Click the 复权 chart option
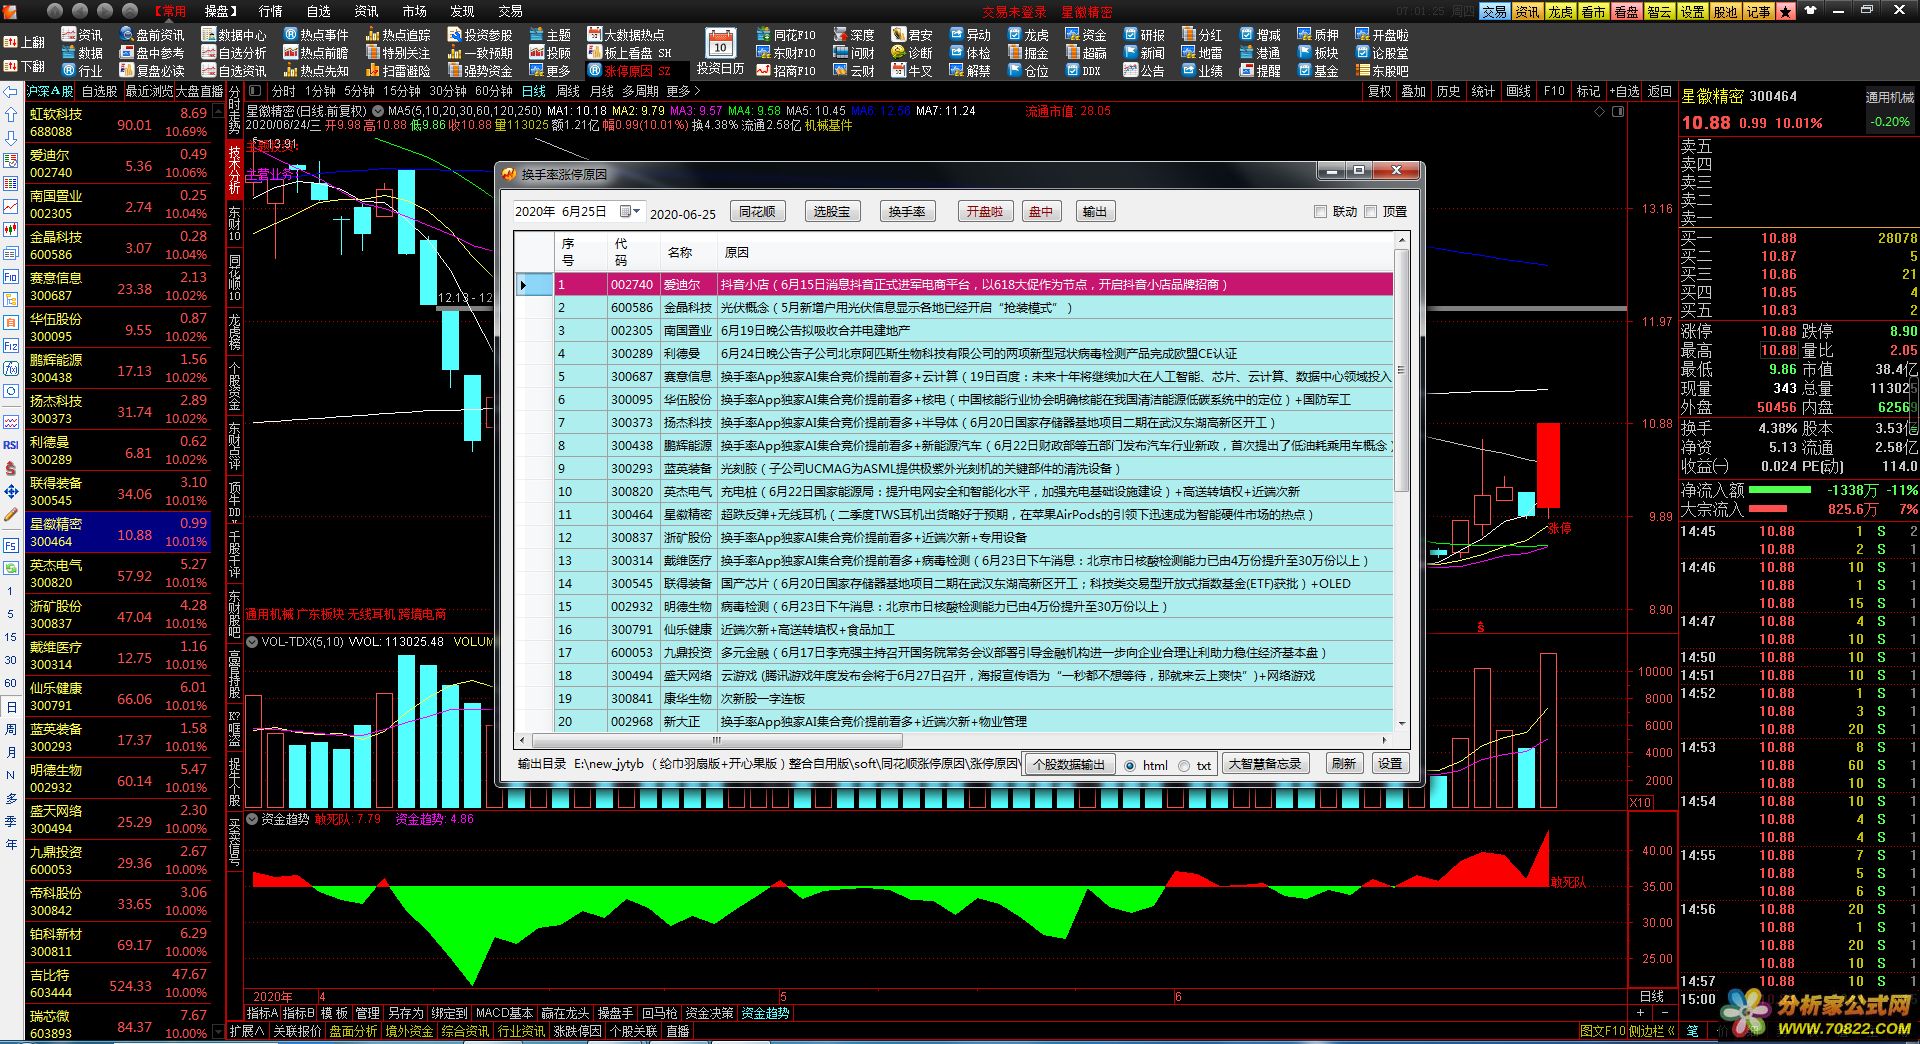The height and width of the screenshot is (1044, 1920). 1380,91
